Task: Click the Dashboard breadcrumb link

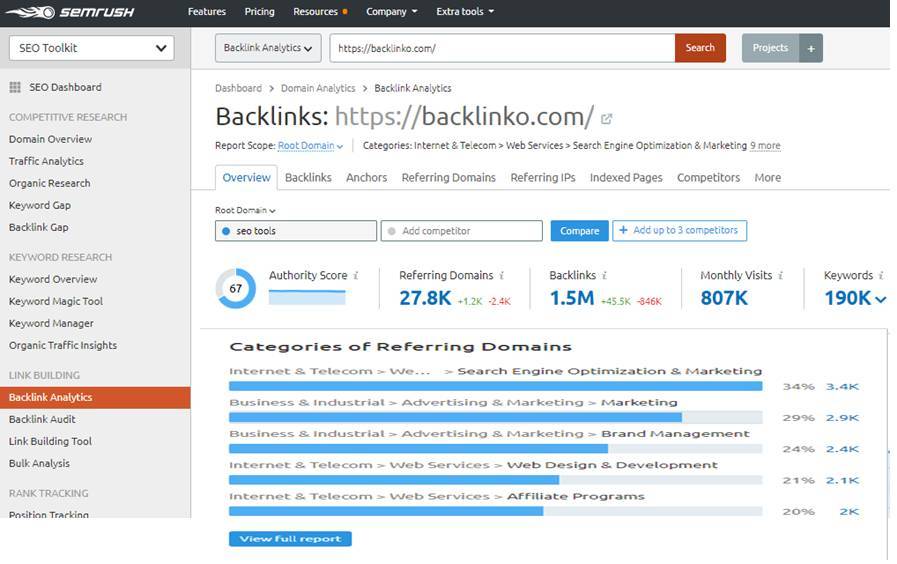Action: tap(238, 88)
